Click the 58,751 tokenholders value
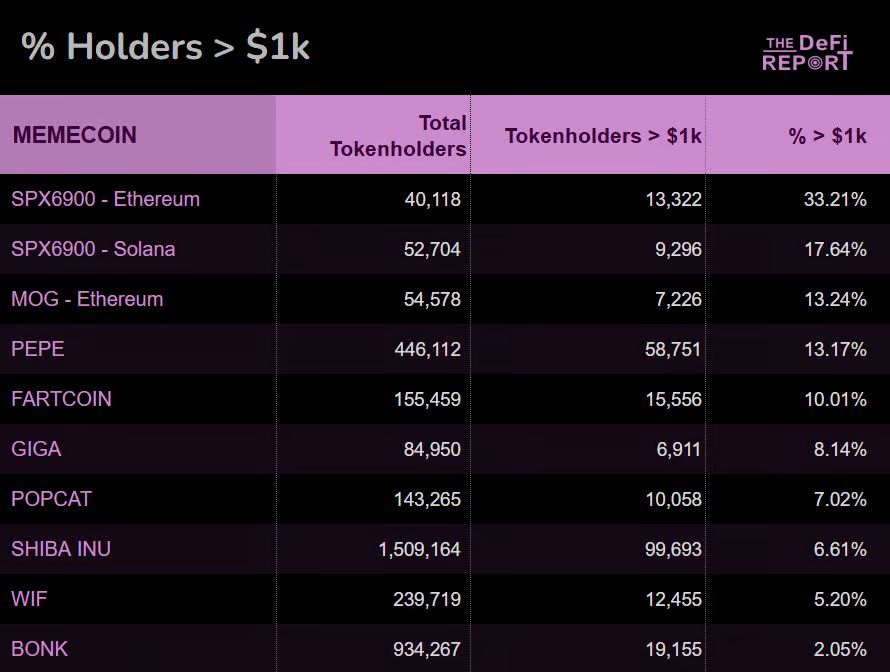 [672, 349]
